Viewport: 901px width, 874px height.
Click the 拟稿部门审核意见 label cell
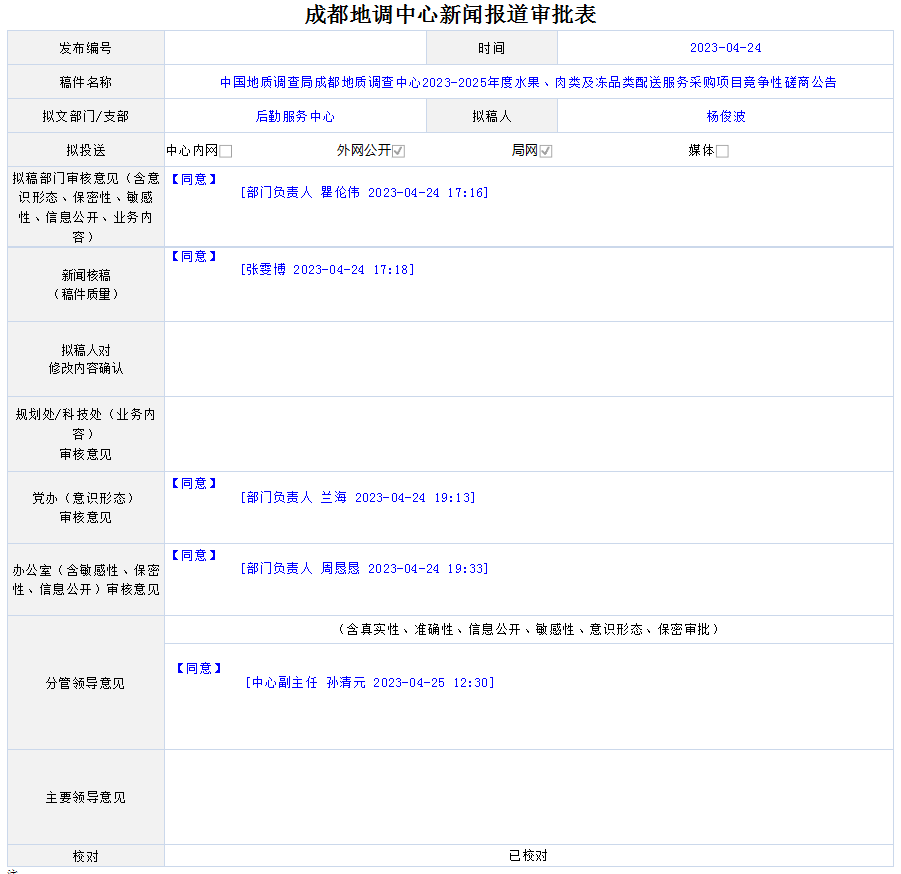tap(86, 207)
